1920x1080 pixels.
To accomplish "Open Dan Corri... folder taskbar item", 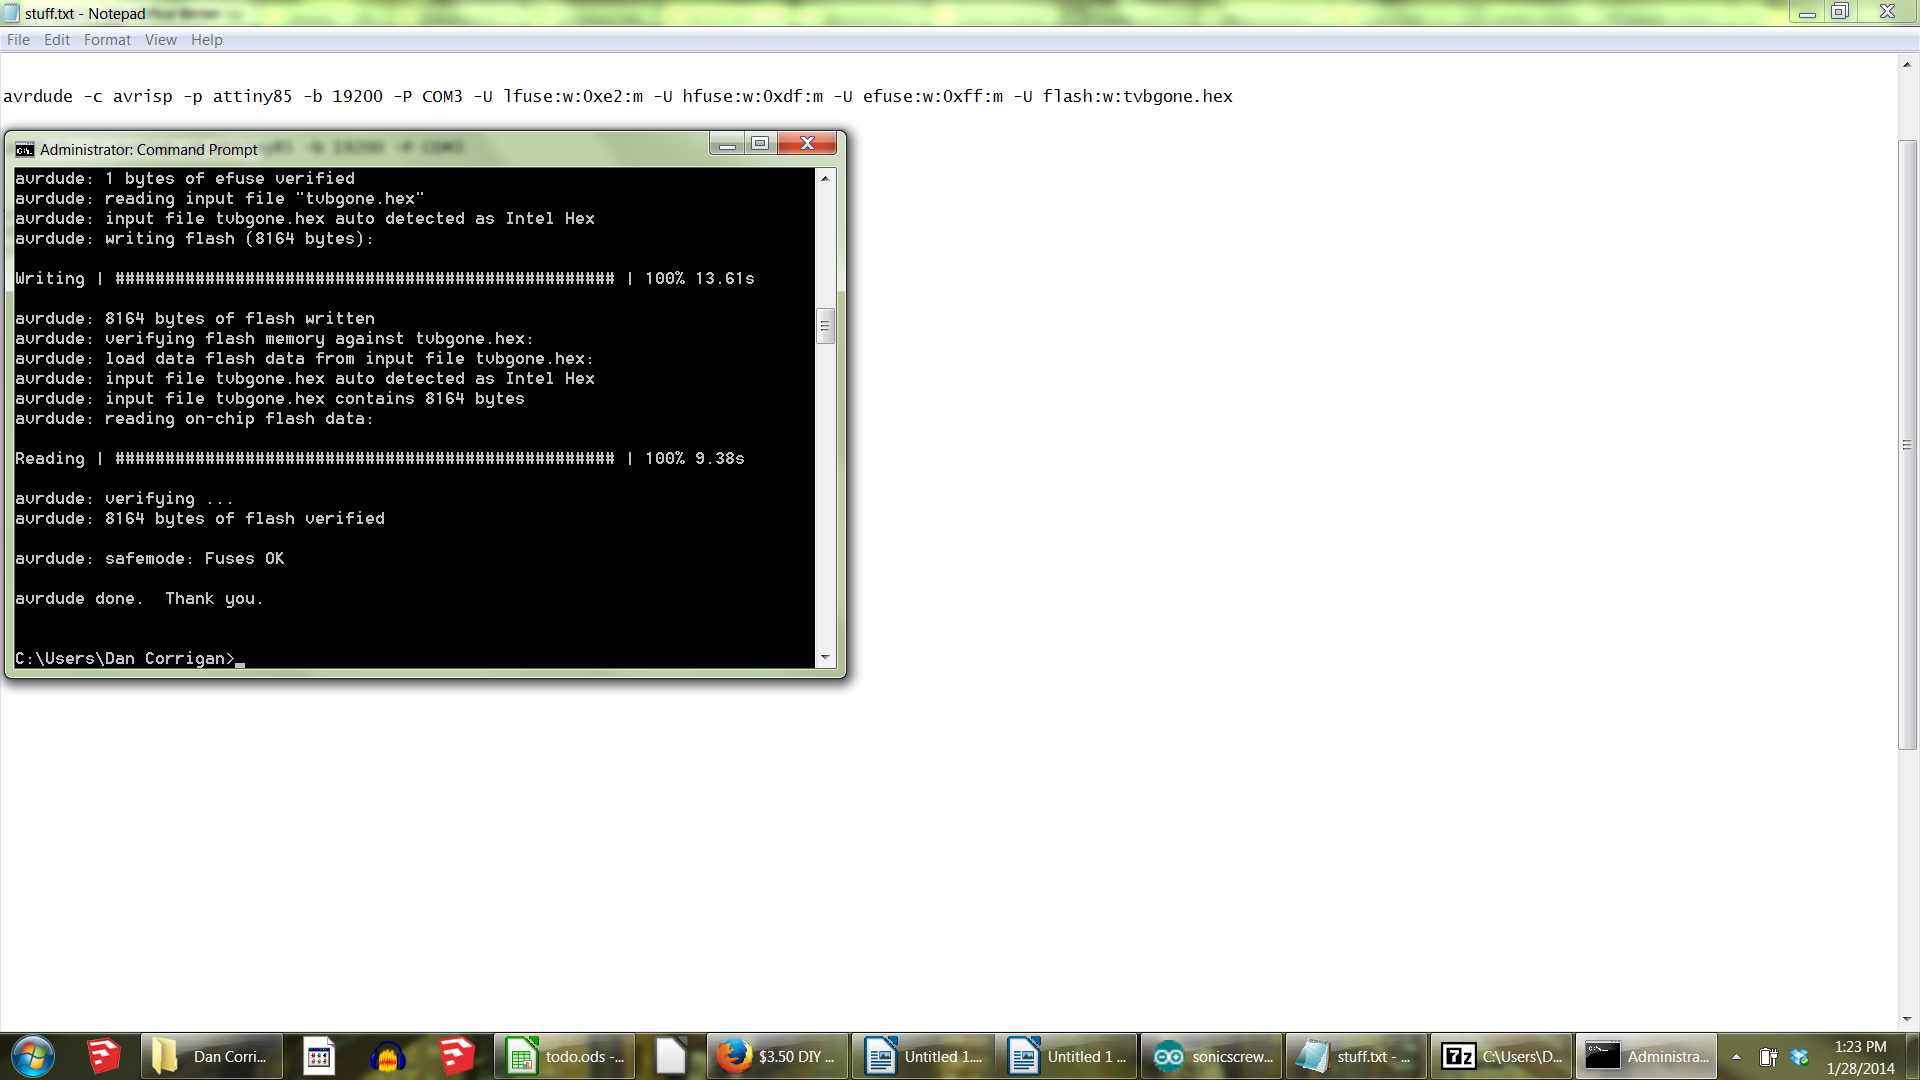I will [211, 1056].
